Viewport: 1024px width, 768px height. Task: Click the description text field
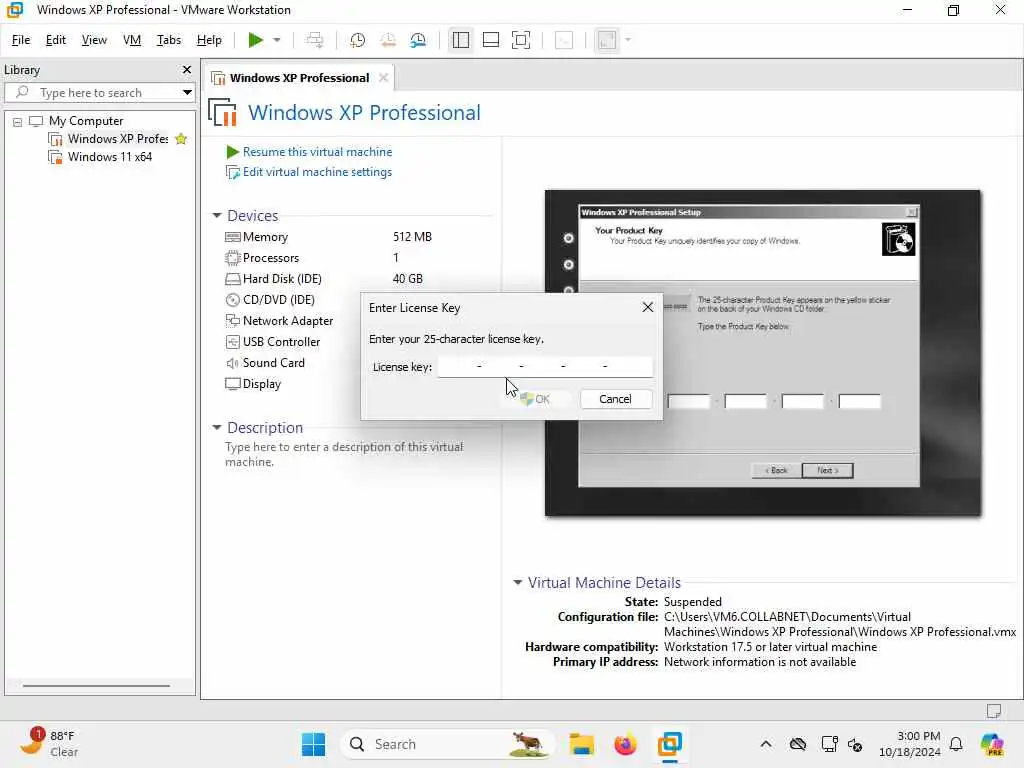344,454
